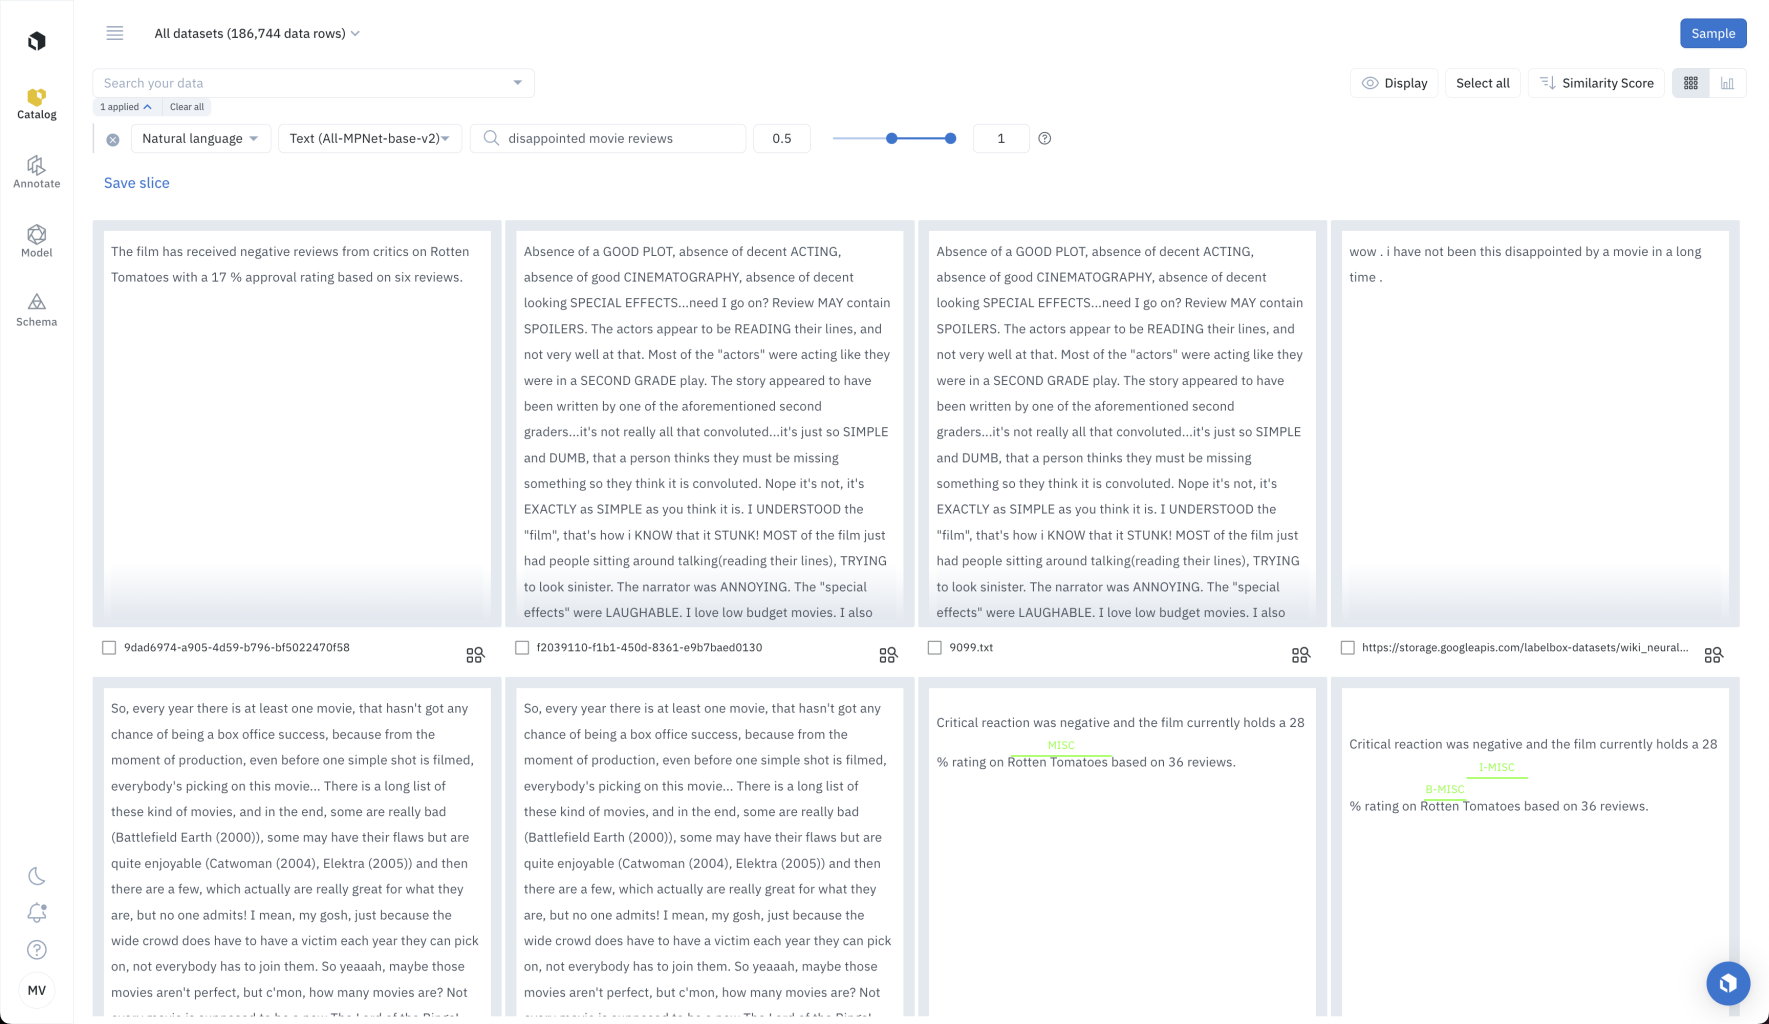This screenshot has height=1024, width=1769.
Task: Click the Similarity Score sort button
Action: tap(1596, 83)
